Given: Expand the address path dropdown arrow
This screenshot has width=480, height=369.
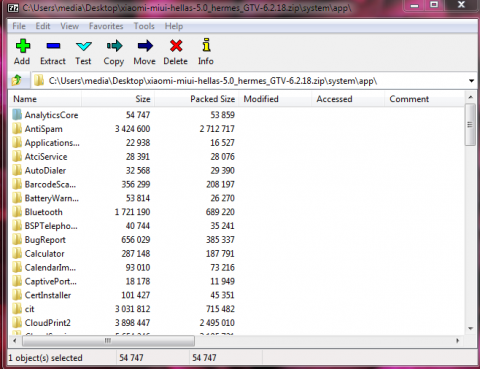Looking at the screenshot, I should (x=471, y=81).
